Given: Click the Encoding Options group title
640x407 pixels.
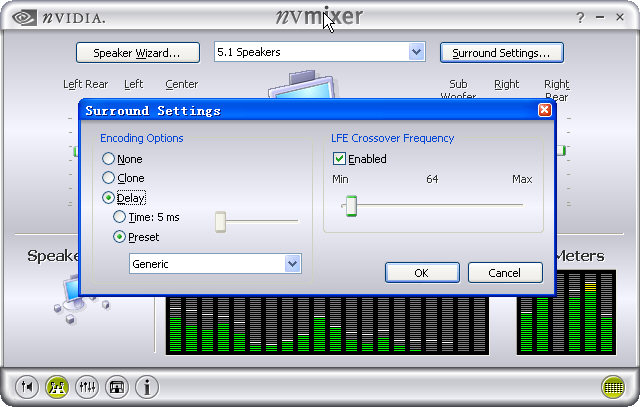Looking at the screenshot, I should (142, 138).
